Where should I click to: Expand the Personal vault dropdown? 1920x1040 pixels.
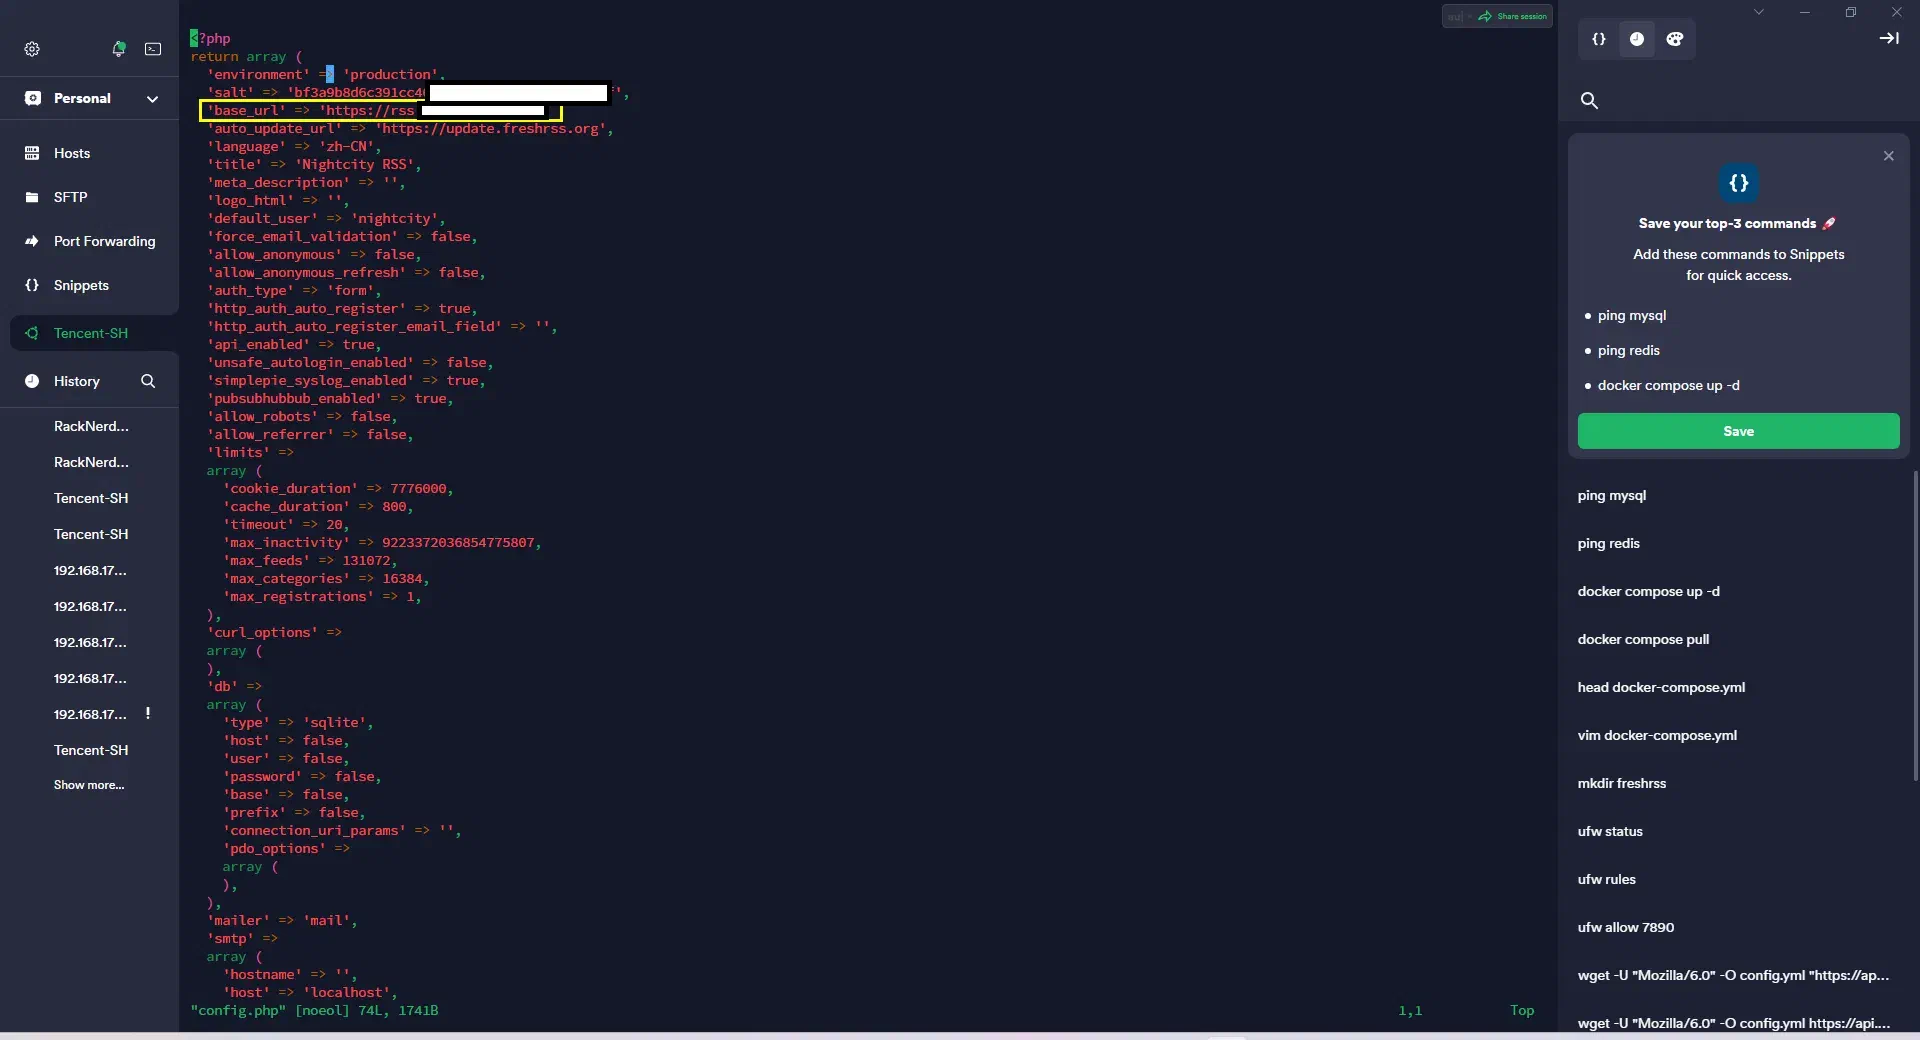(x=153, y=98)
